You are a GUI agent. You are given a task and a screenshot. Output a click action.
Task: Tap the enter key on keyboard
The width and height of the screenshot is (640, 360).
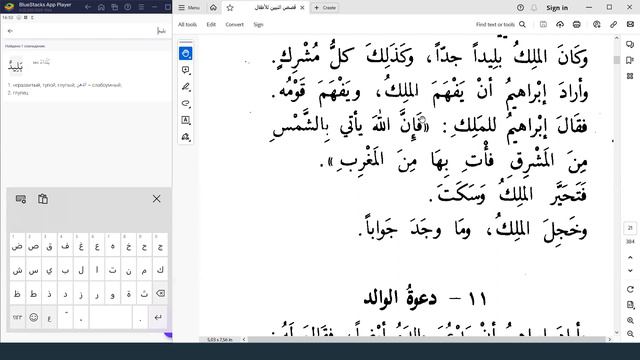[x=158, y=317]
